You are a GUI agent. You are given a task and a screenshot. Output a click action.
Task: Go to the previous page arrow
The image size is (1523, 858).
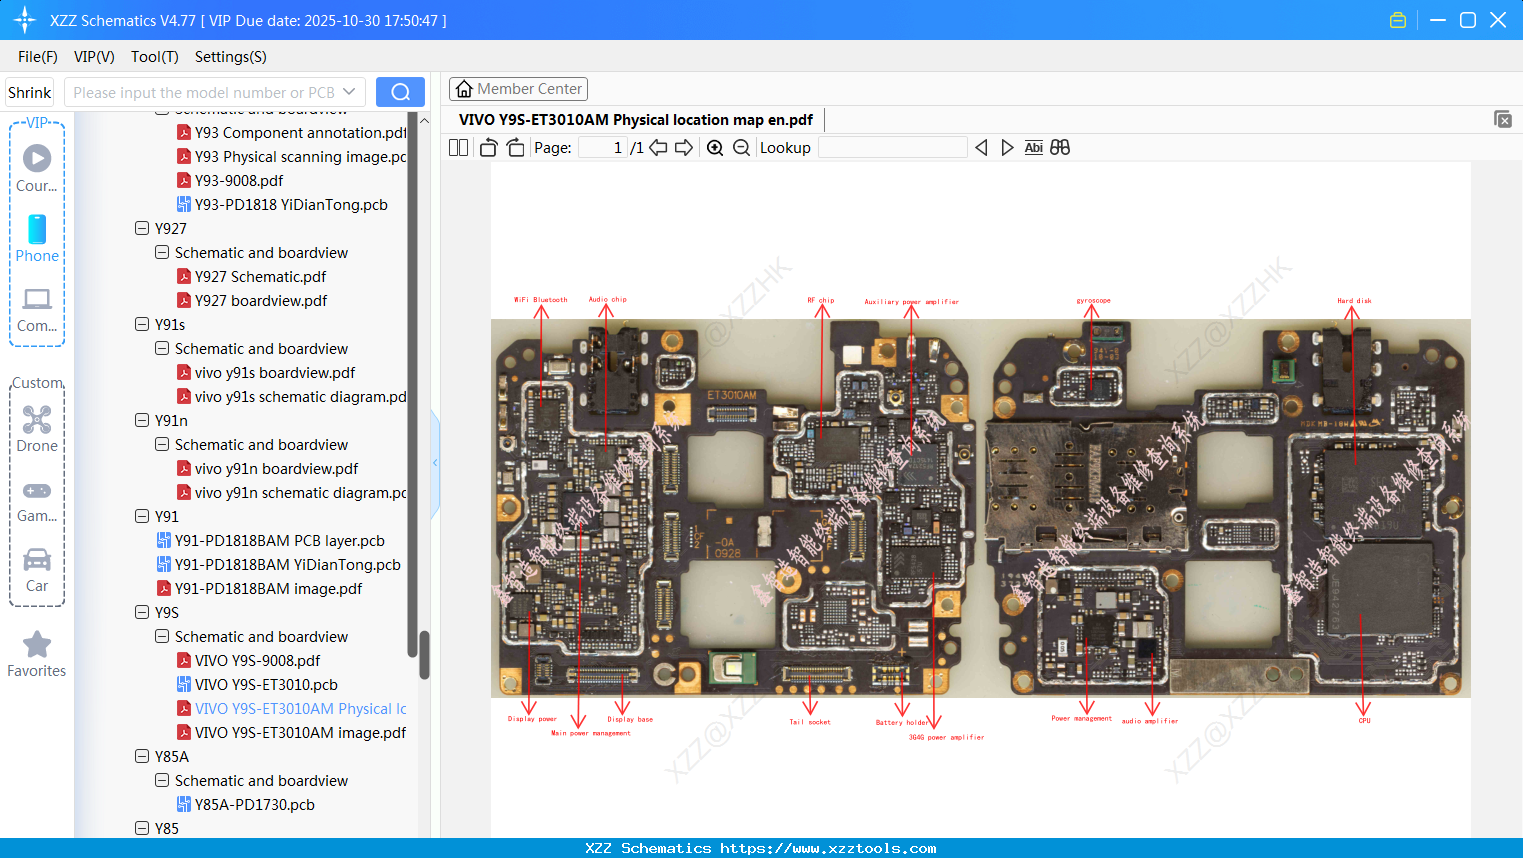coord(658,148)
